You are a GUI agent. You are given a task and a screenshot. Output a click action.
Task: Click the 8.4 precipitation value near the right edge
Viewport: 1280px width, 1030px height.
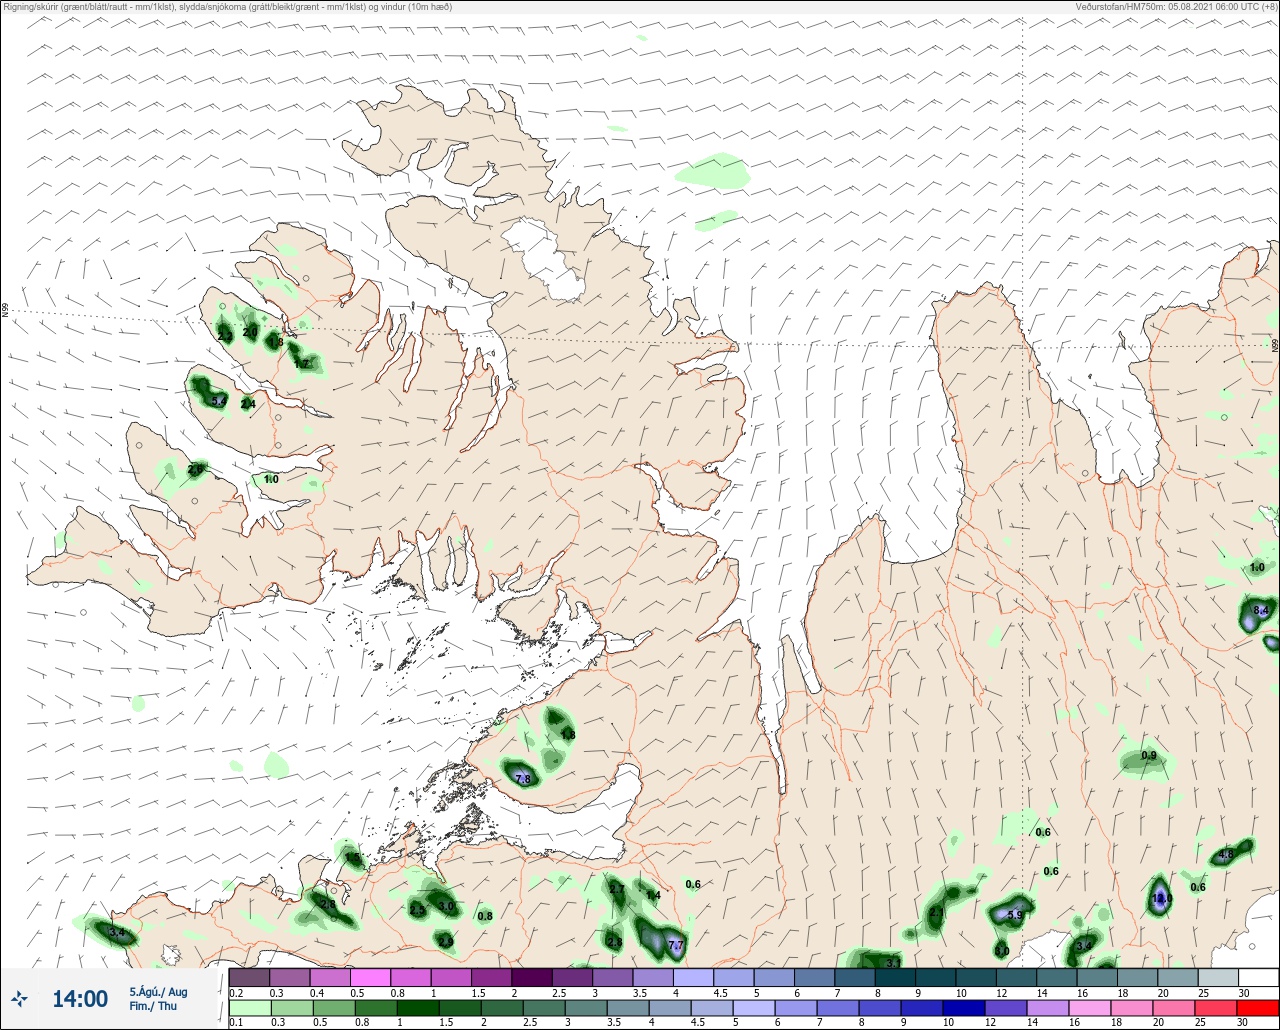[x=1260, y=610]
